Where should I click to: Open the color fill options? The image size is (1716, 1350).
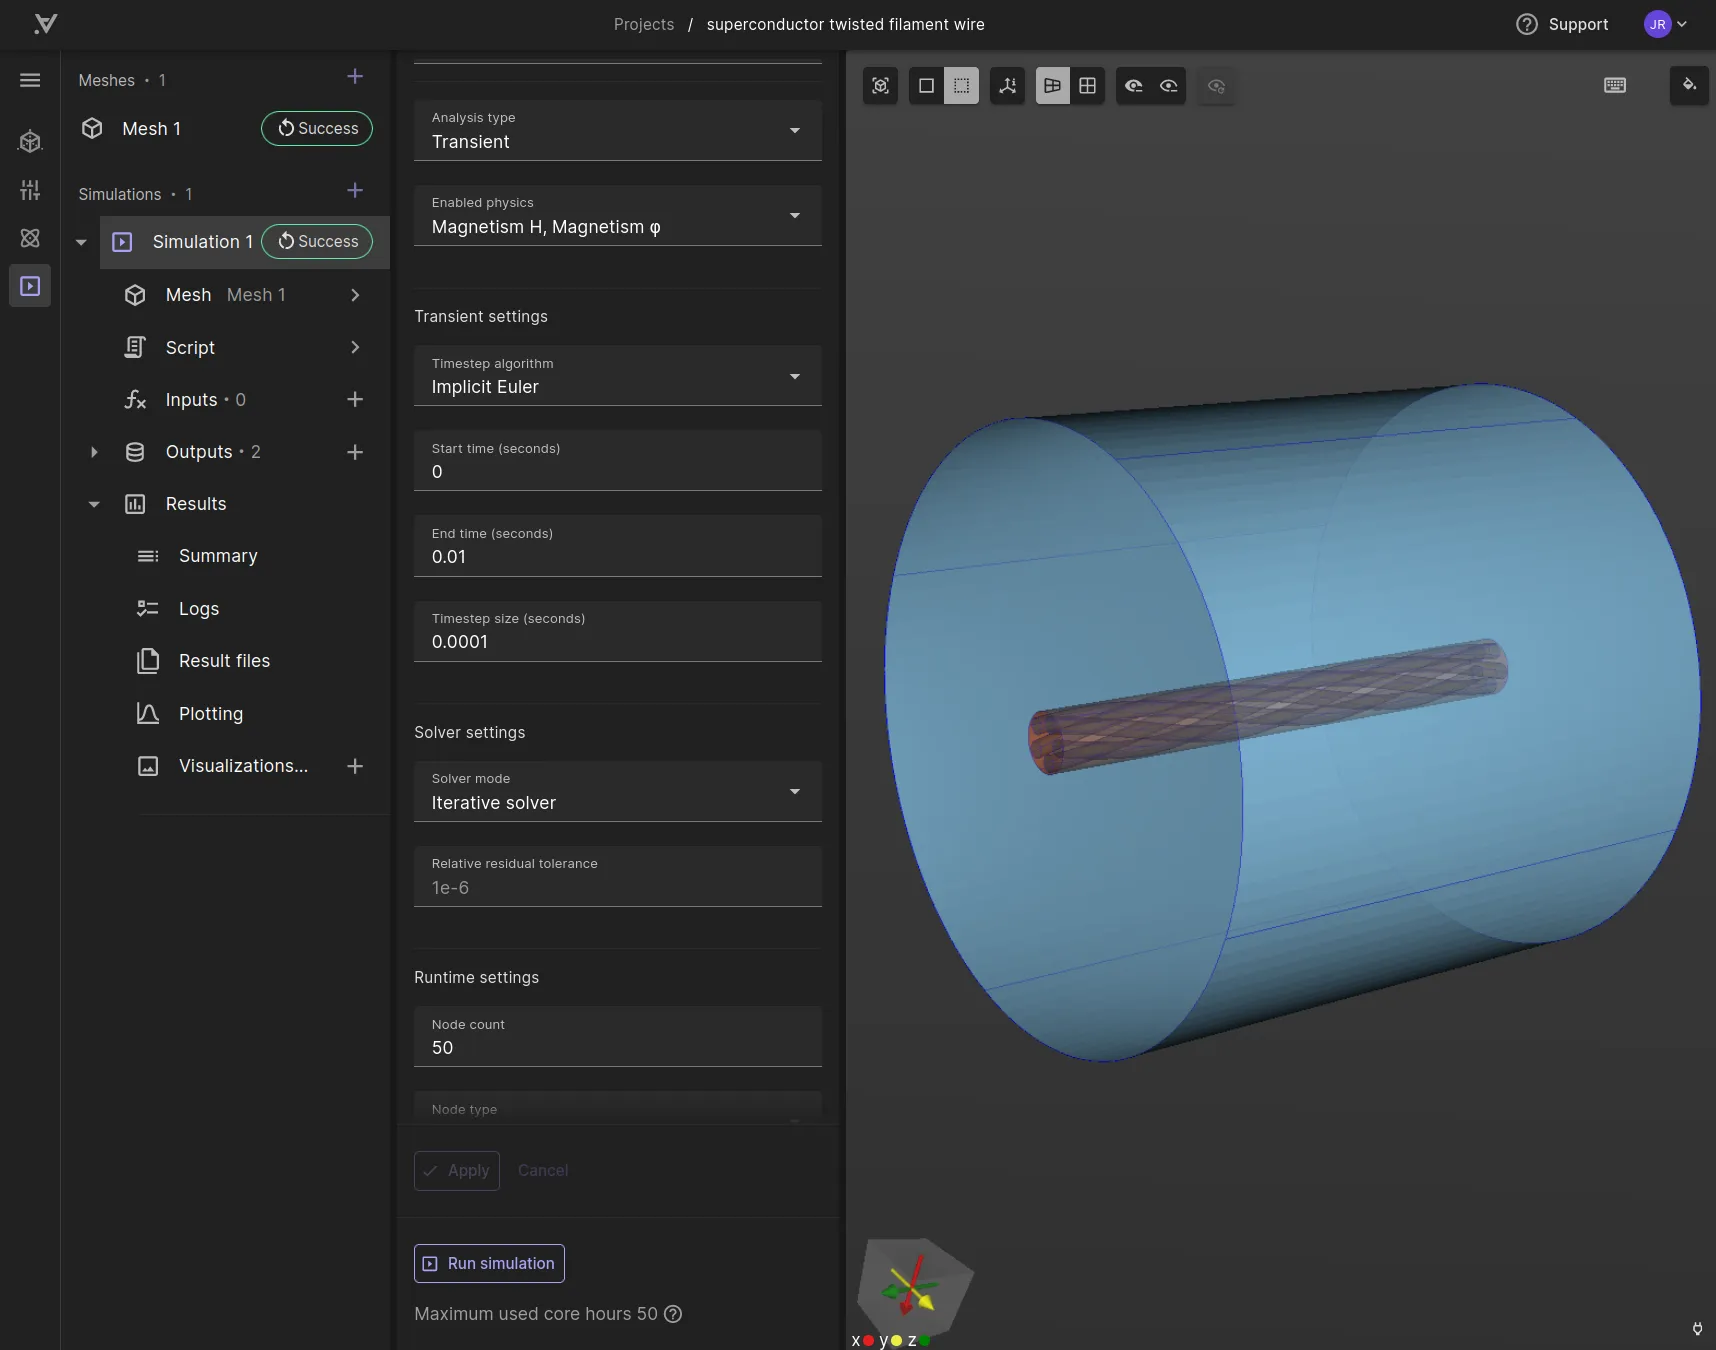(x=1689, y=86)
